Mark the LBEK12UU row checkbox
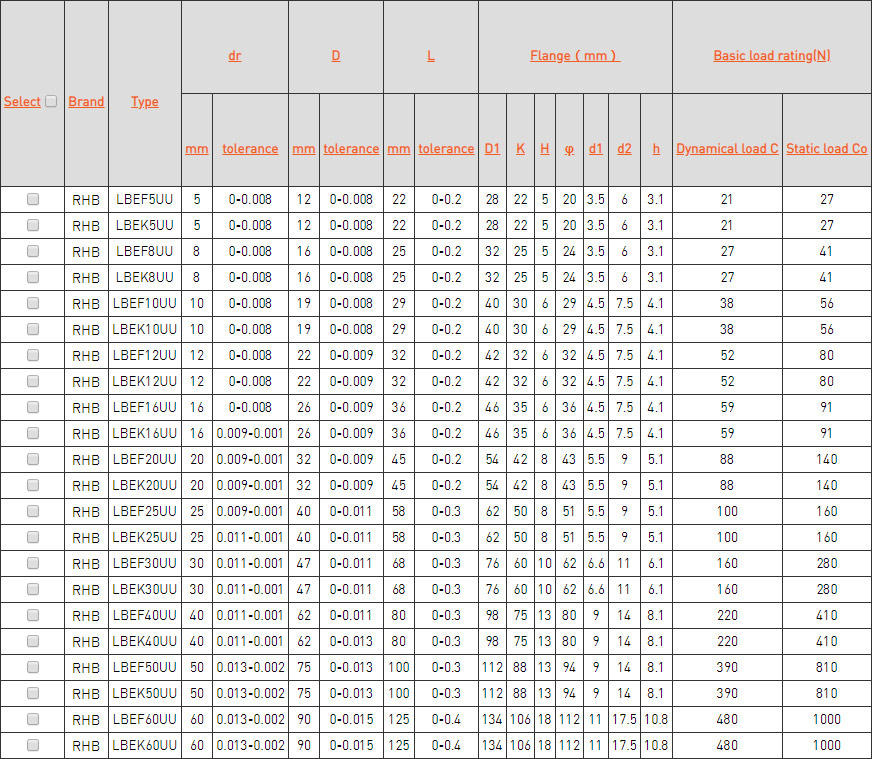 coord(33,381)
